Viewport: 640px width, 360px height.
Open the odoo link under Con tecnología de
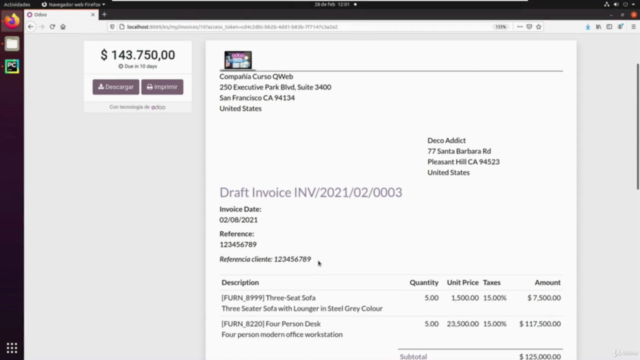tap(158, 107)
